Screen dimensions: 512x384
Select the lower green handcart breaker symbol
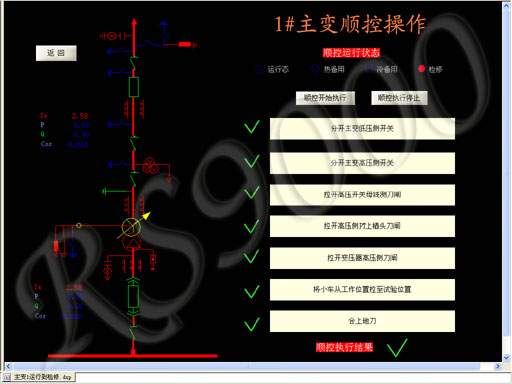[133, 296]
